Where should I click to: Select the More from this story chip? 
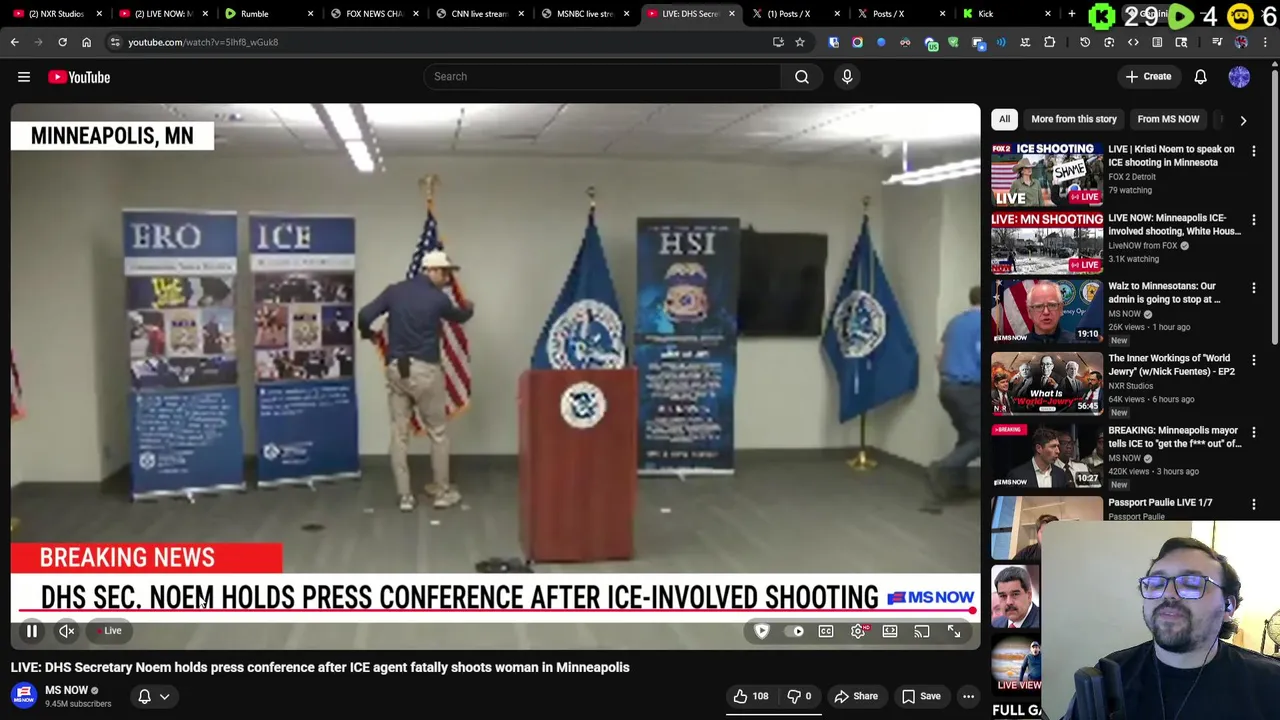tap(1073, 119)
